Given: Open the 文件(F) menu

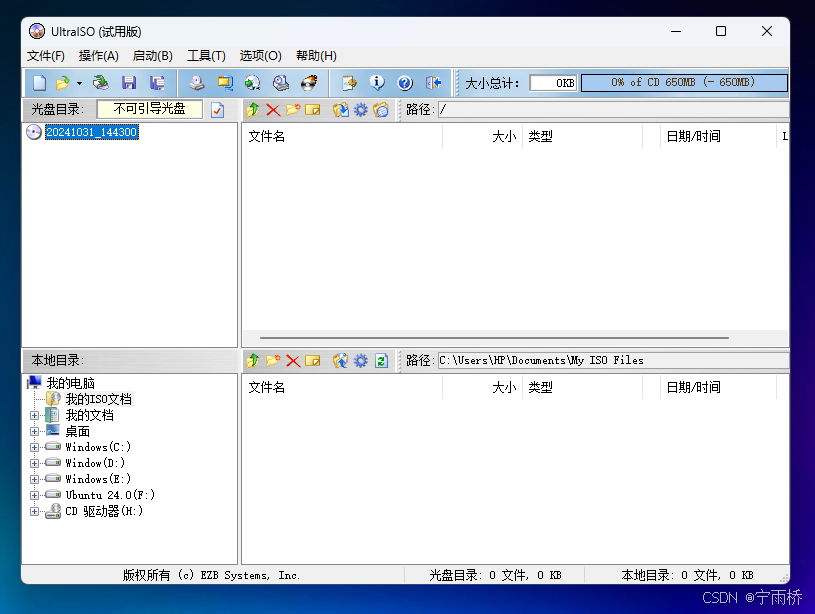Looking at the screenshot, I should coord(46,56).
